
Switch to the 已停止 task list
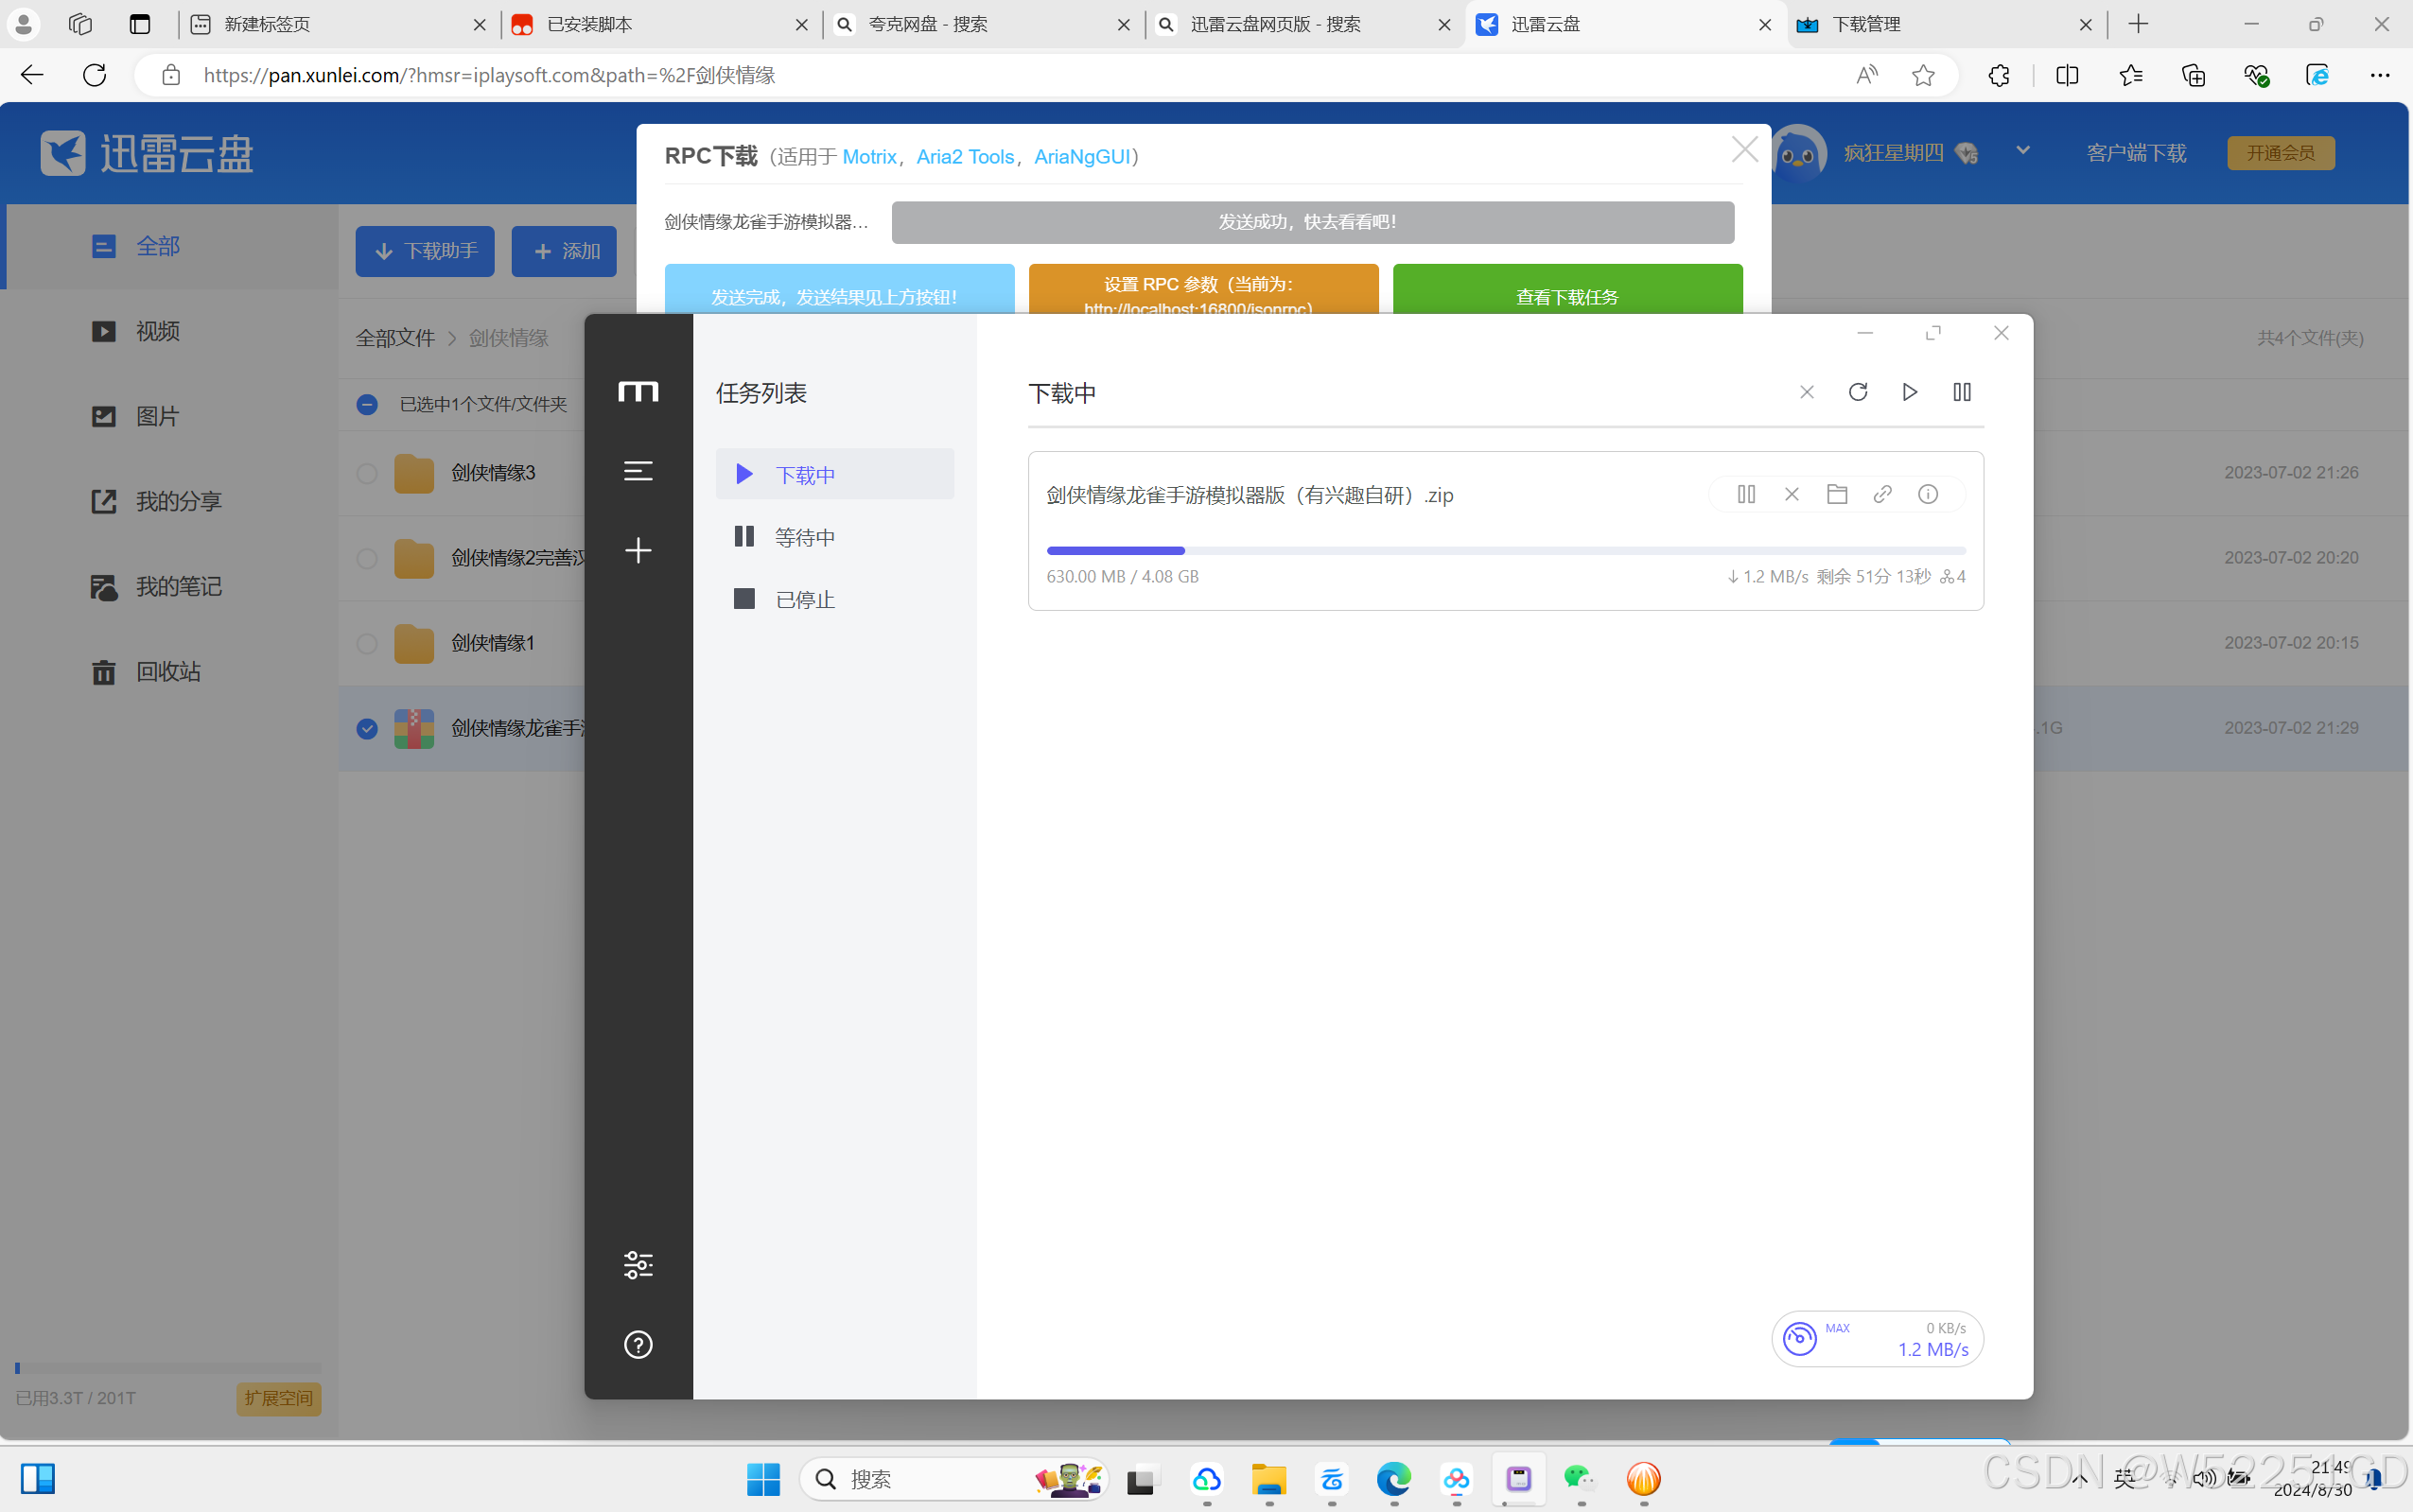(x=804, y=599)
